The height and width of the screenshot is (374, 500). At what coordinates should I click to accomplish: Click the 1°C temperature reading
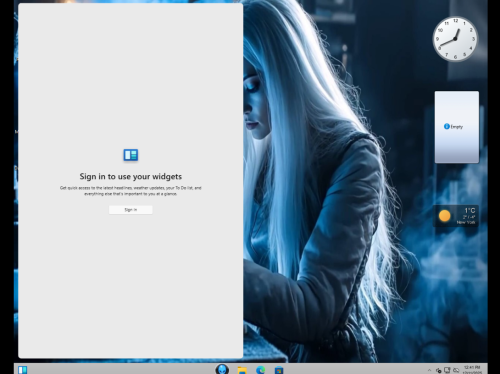pos(470,210)
